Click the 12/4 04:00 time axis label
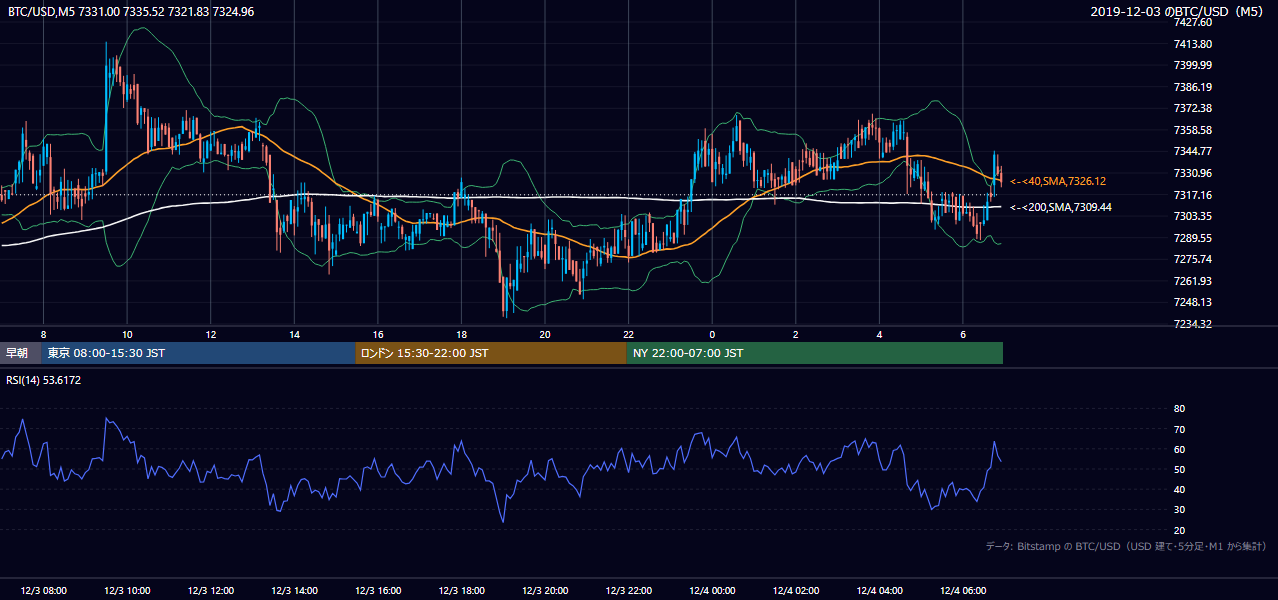This screenshot has width=1278, height=600. click(x=878, y=590)
